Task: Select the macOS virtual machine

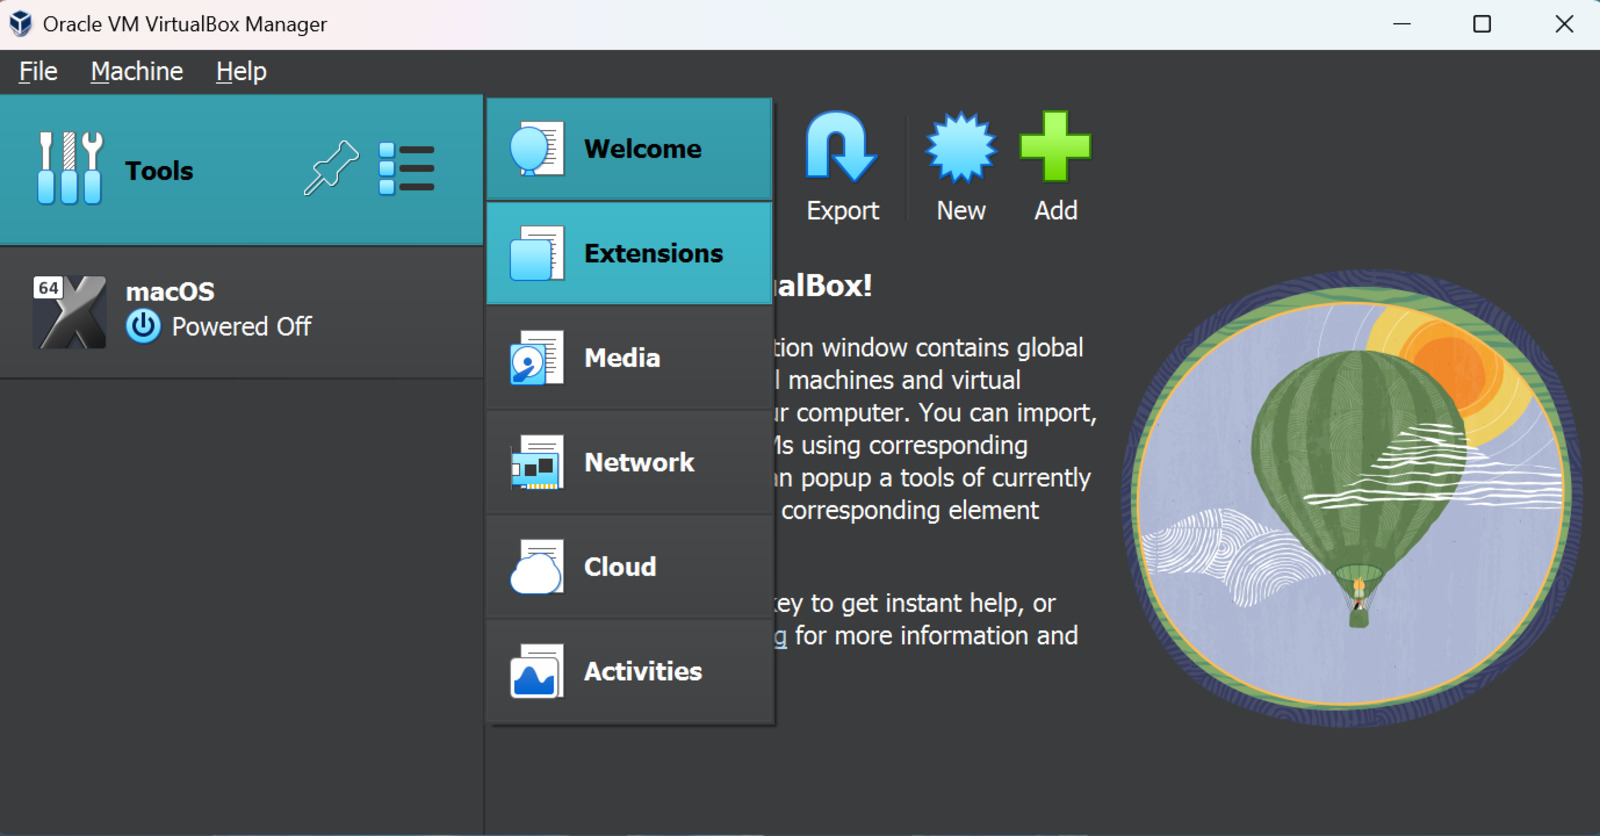Action: click(241, 312)
